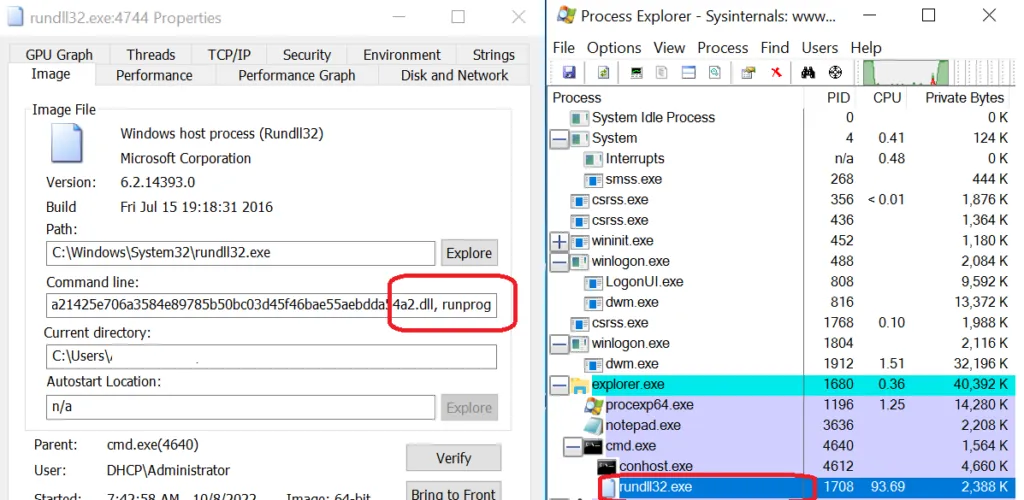Open the File menu in Process Explorer
This screenshot has width=1024, height=500.
click(564, 48)
